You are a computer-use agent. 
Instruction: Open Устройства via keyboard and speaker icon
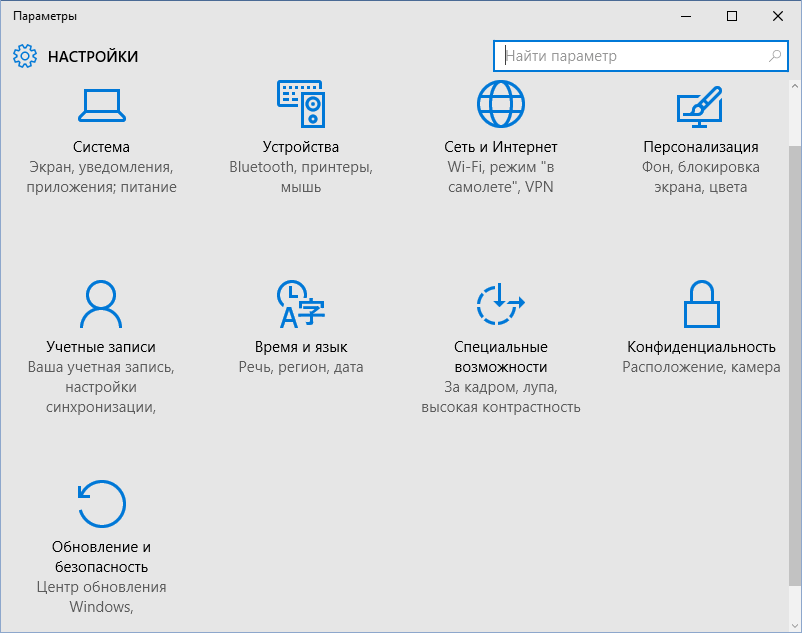pyautogui.click(x=301, y=104)
